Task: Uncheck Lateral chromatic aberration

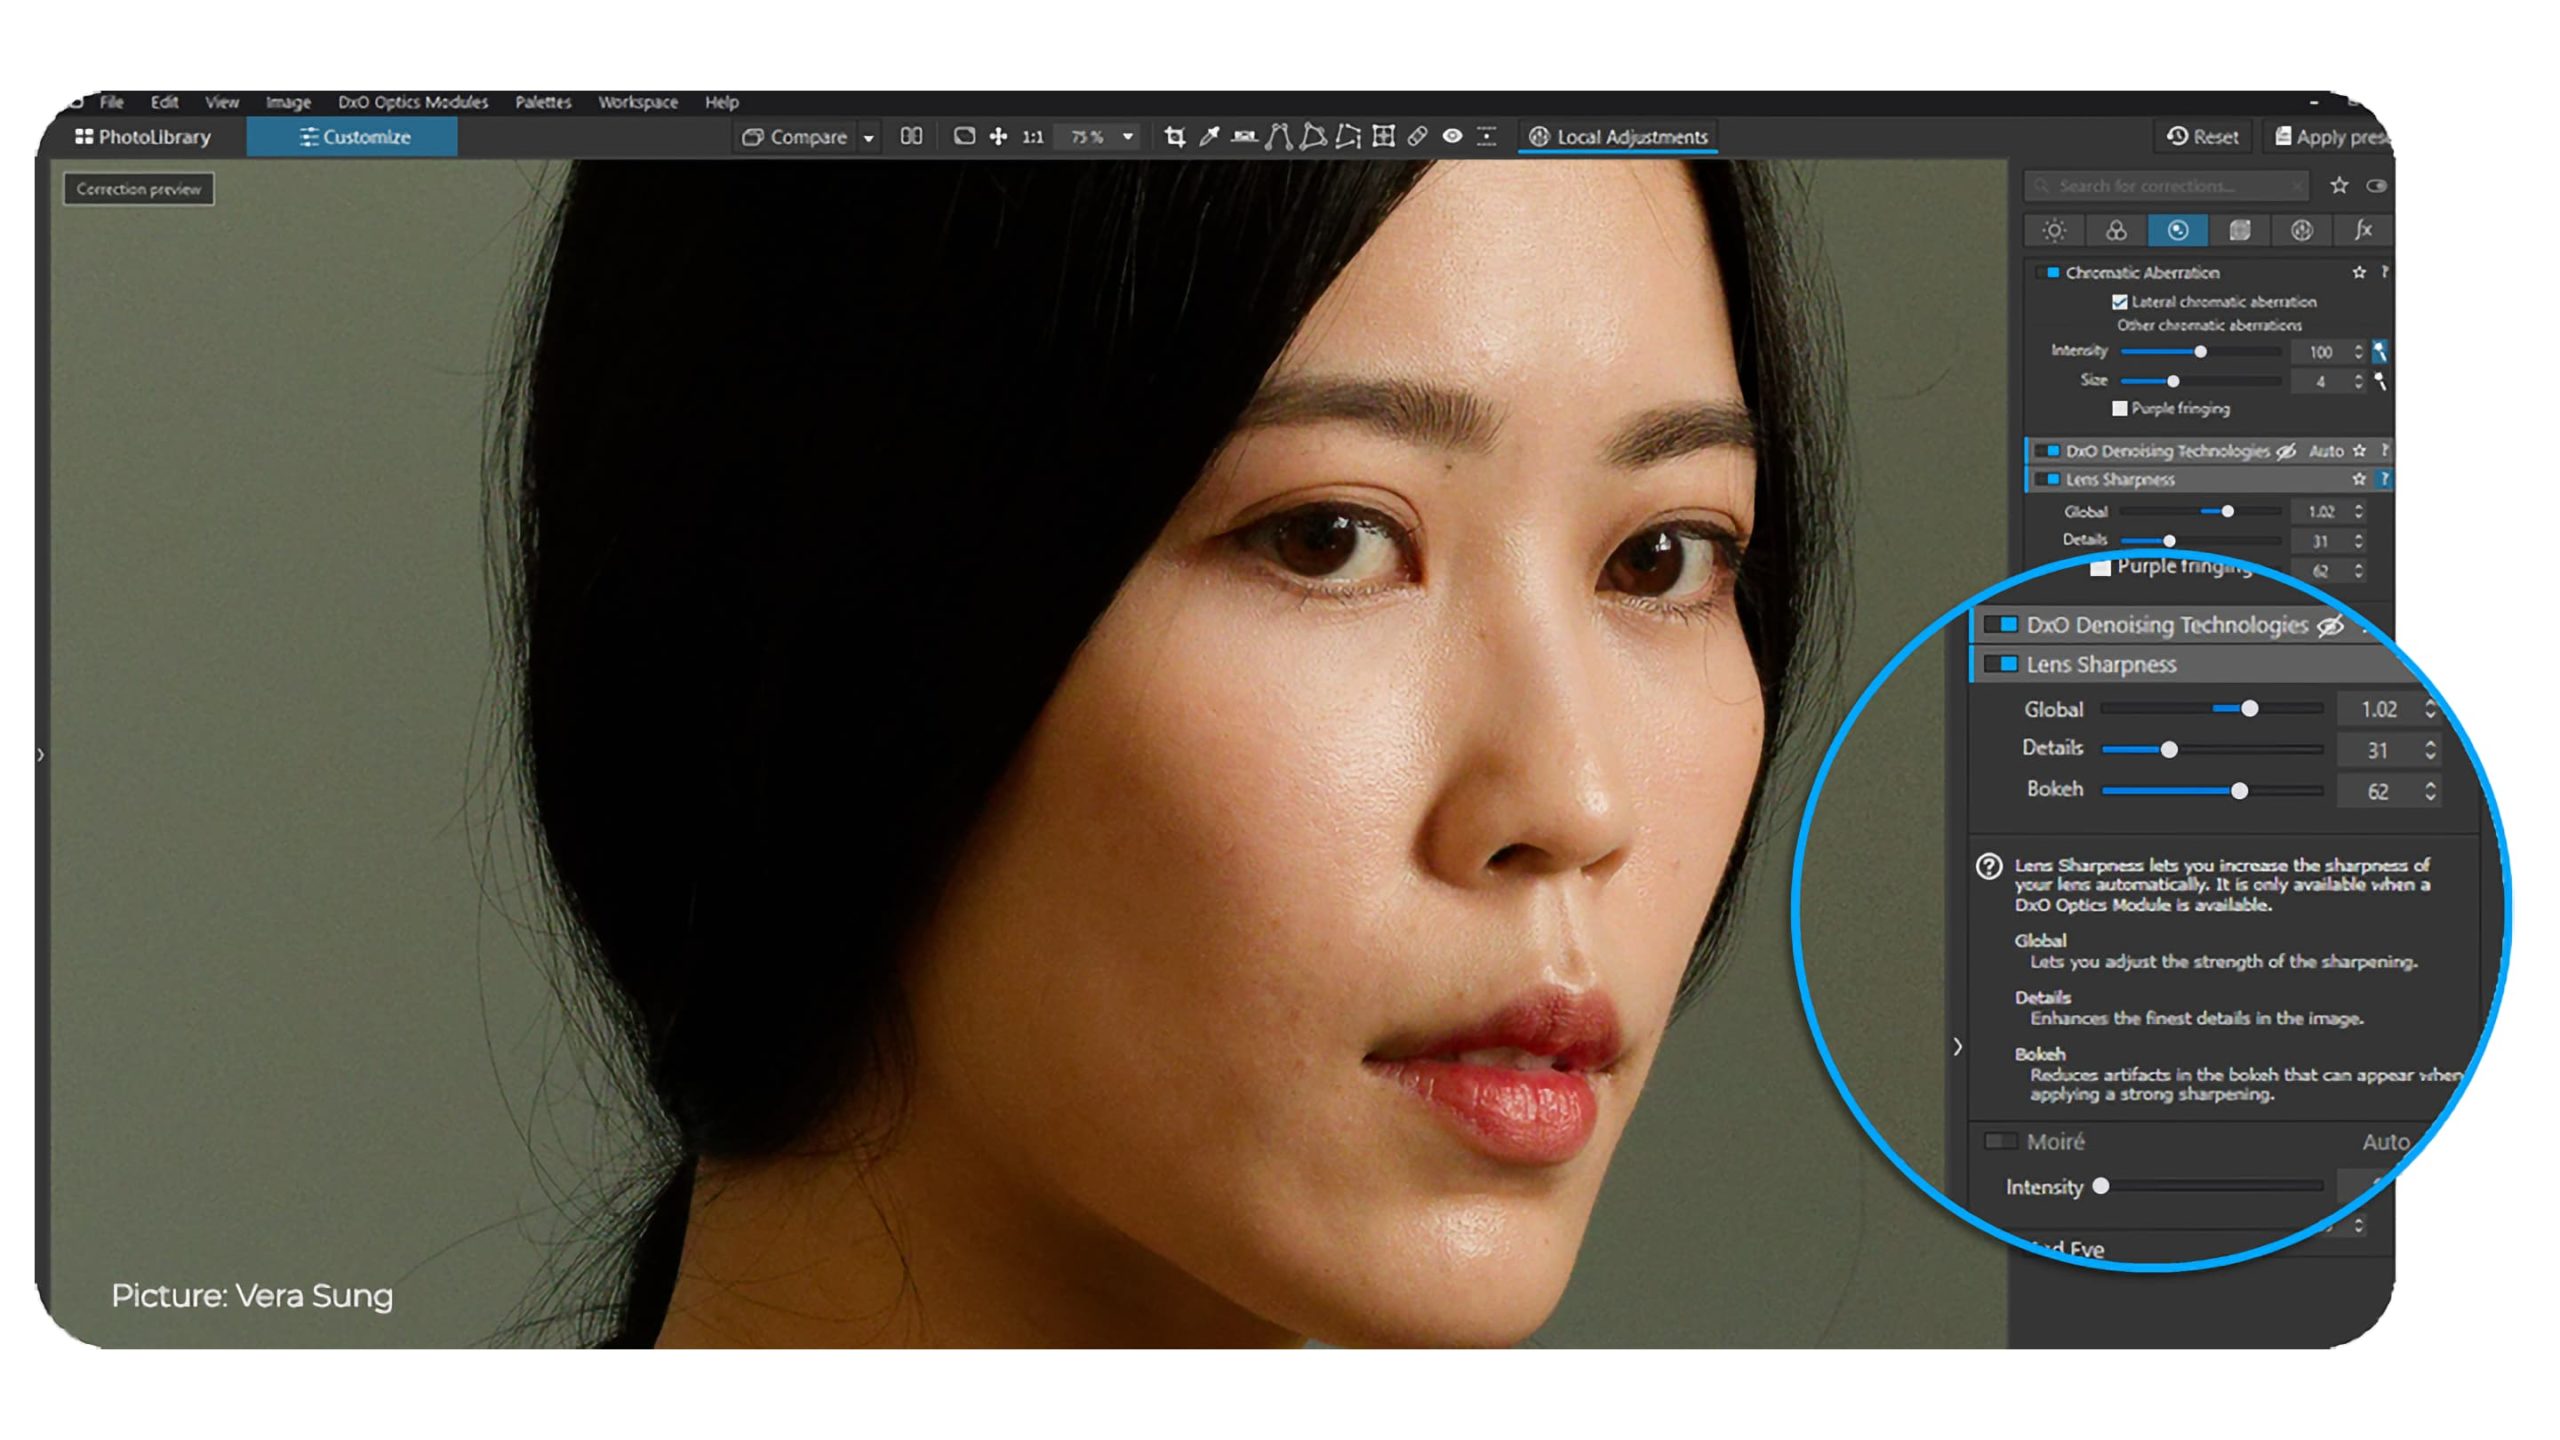Action: pos(2119,302)
